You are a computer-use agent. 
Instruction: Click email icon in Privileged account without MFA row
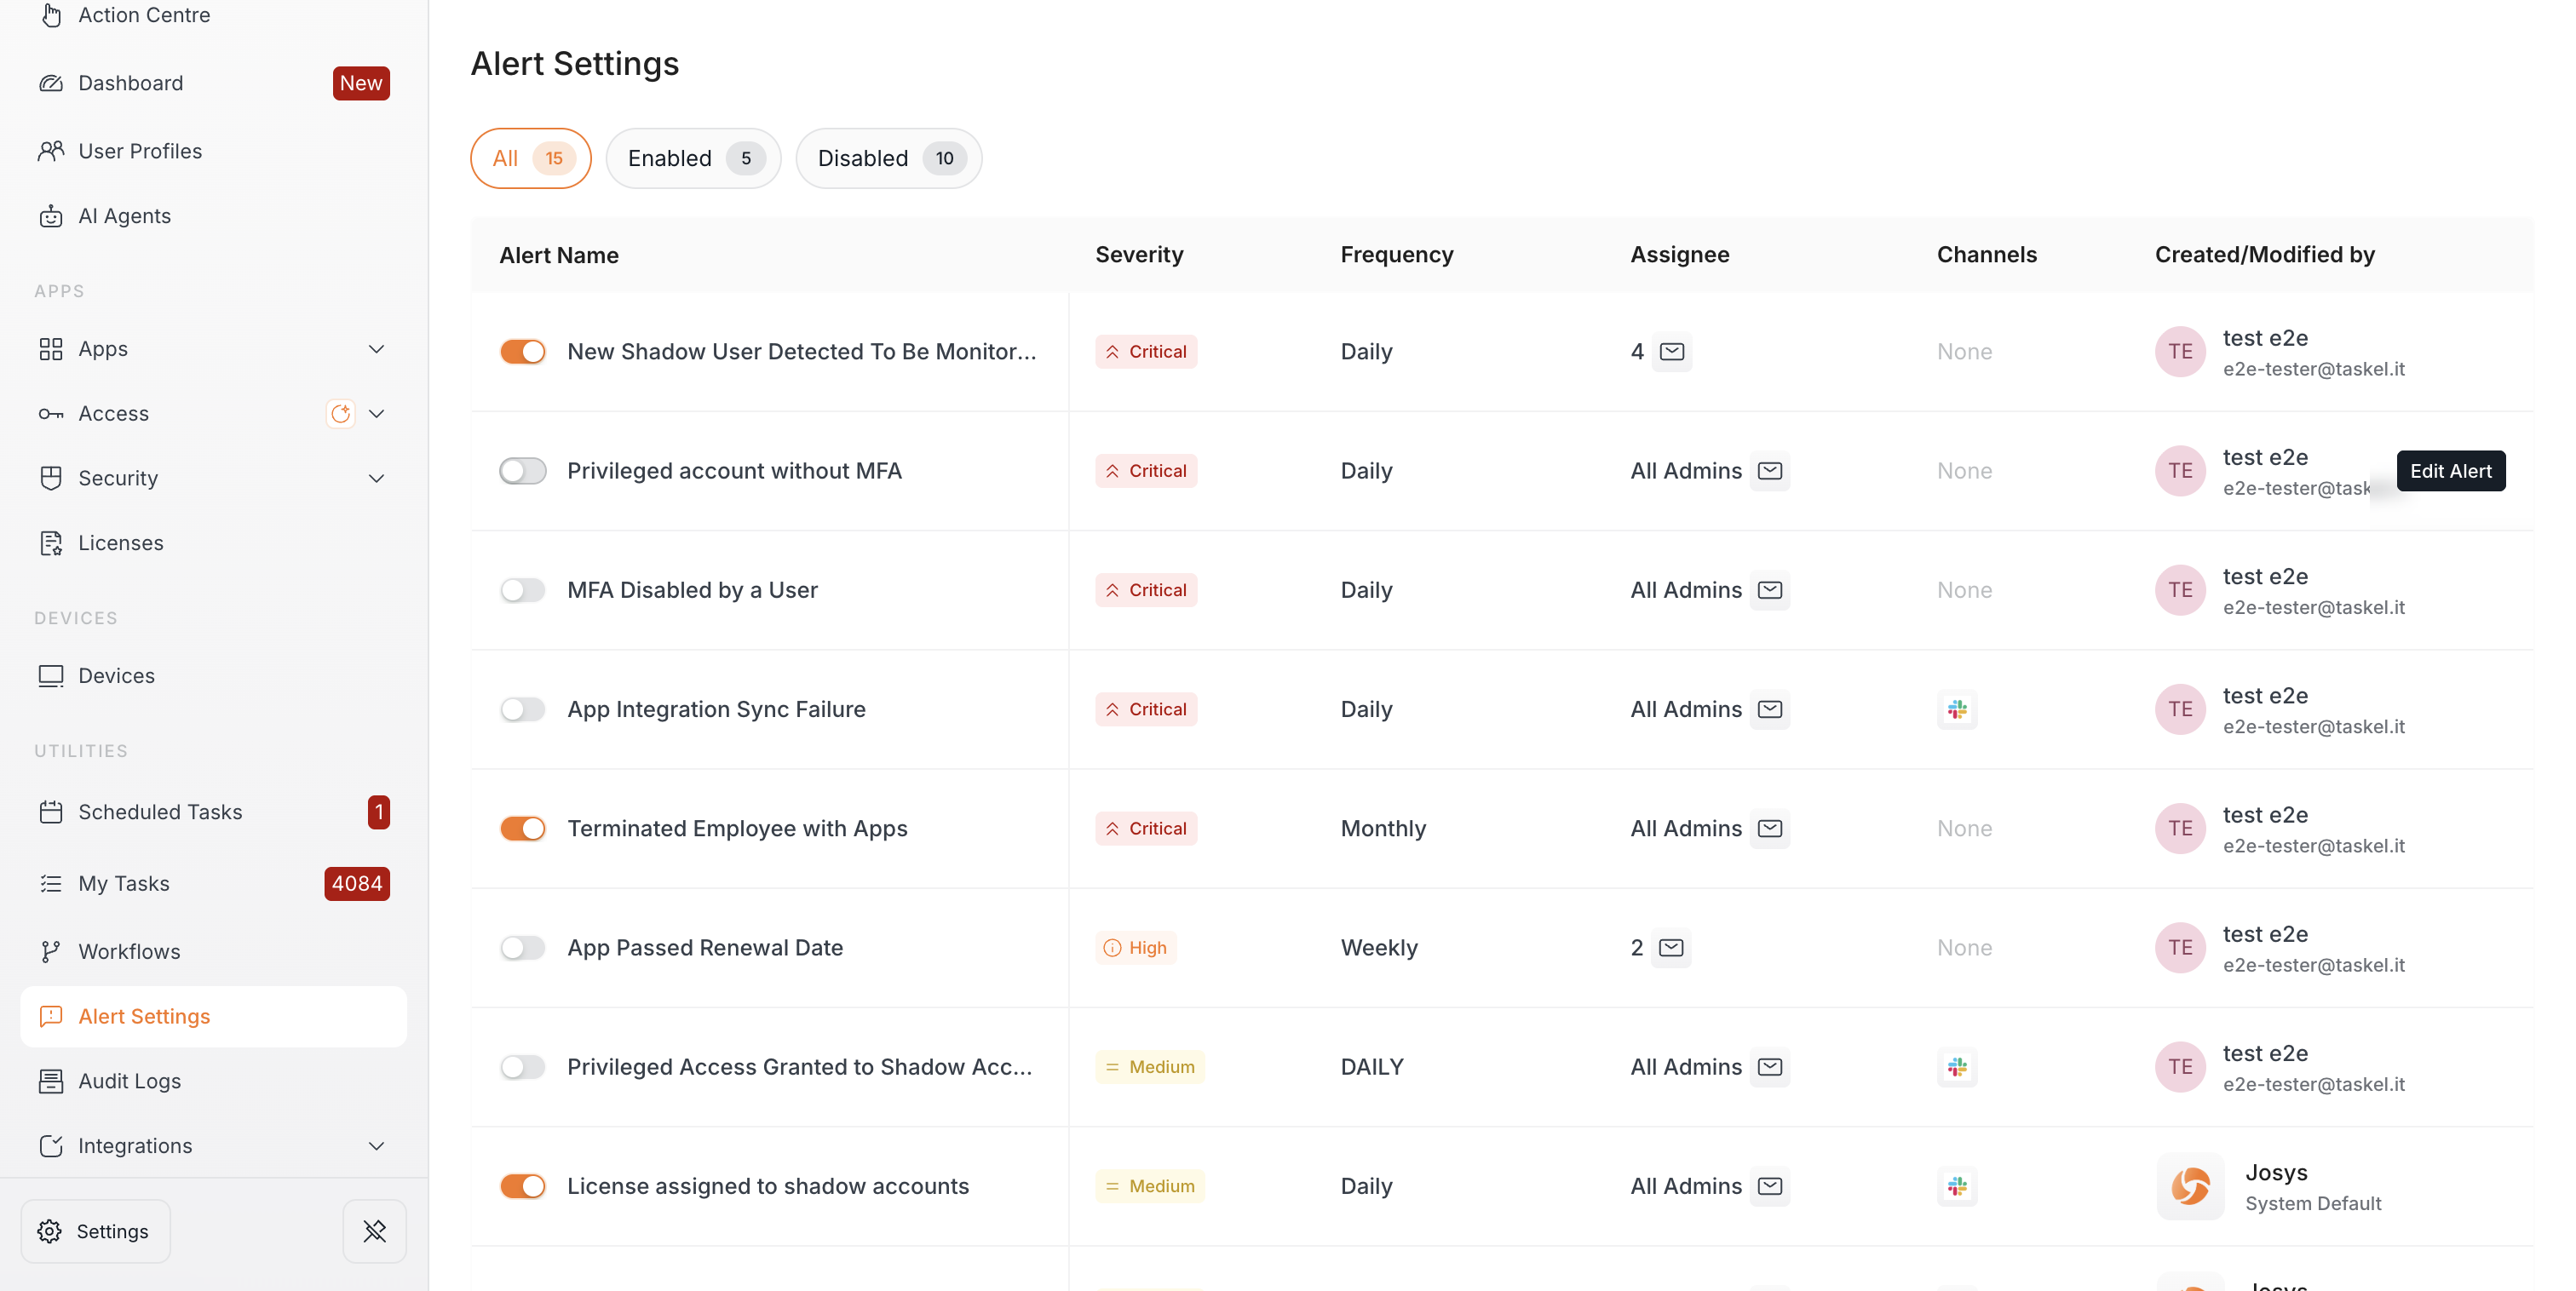(x=1770, y=471)
